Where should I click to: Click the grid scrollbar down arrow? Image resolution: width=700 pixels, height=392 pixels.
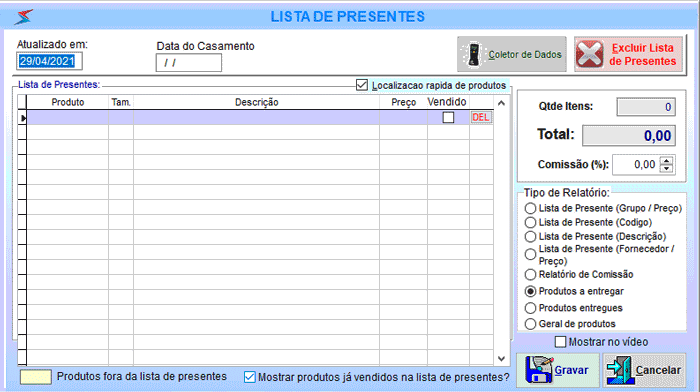click(501, 359)
